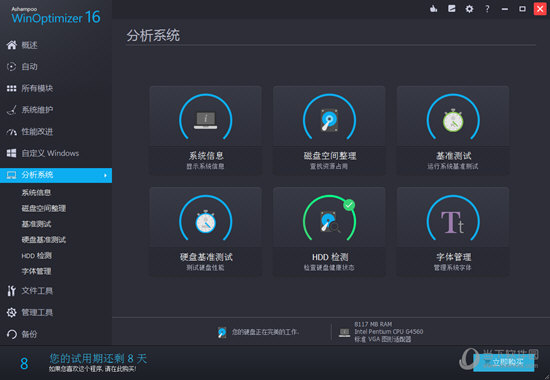Collapse 分析系统 submenu arrow
Image resolution: width=550 pixels, height=380 pixels.
click(105, 175)
